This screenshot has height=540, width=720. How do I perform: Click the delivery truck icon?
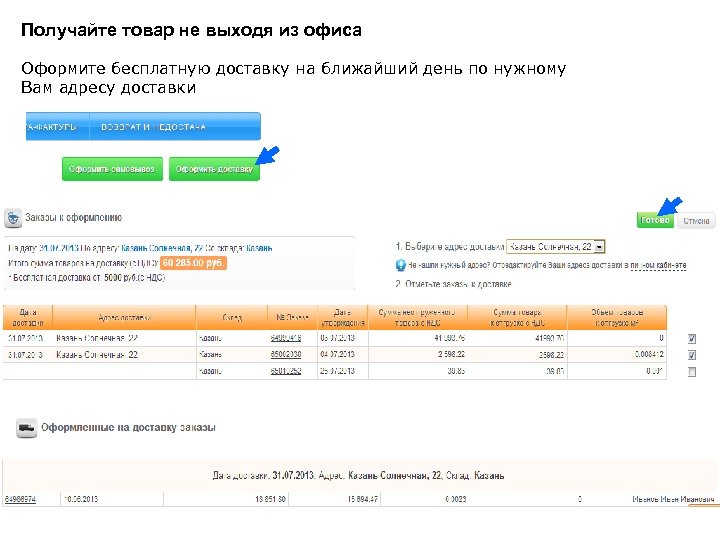pos(27,428)
